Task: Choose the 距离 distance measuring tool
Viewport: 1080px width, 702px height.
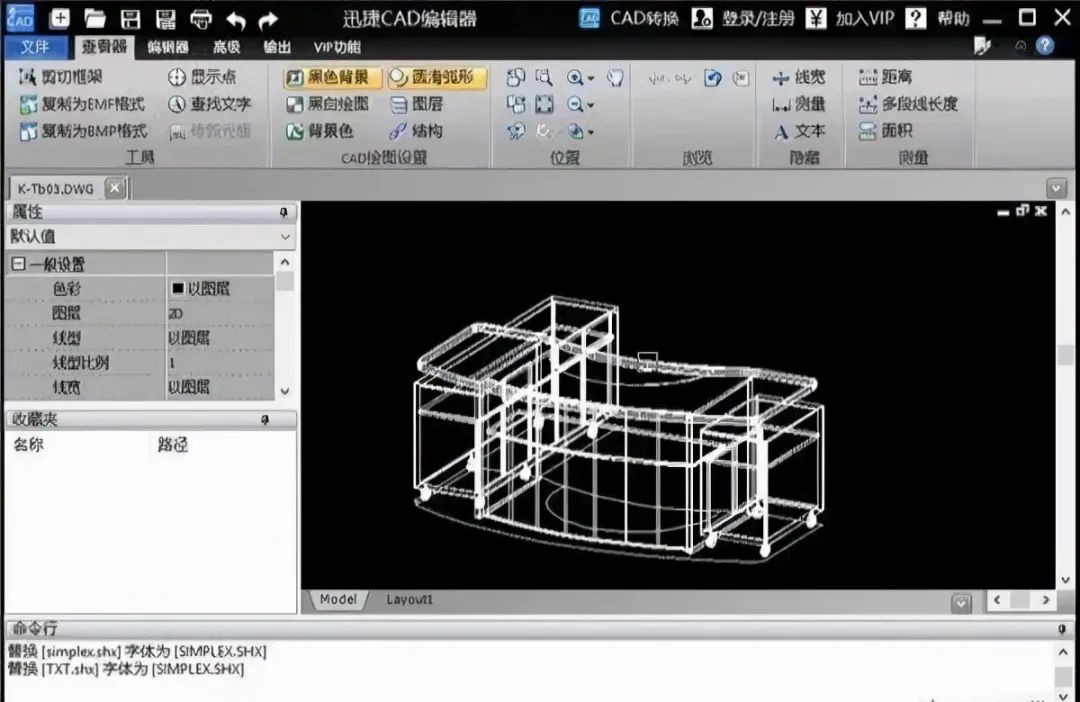Action: 888,77
